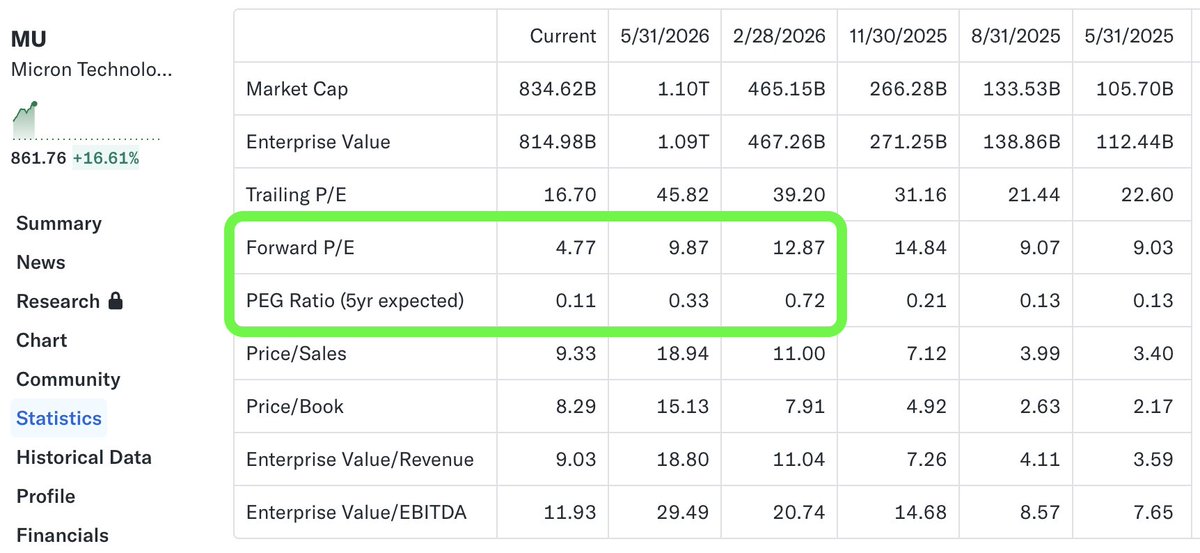Click the 1.10T market cap value
The width and height of the screenshot is (1200, 553).
point(684,89)
